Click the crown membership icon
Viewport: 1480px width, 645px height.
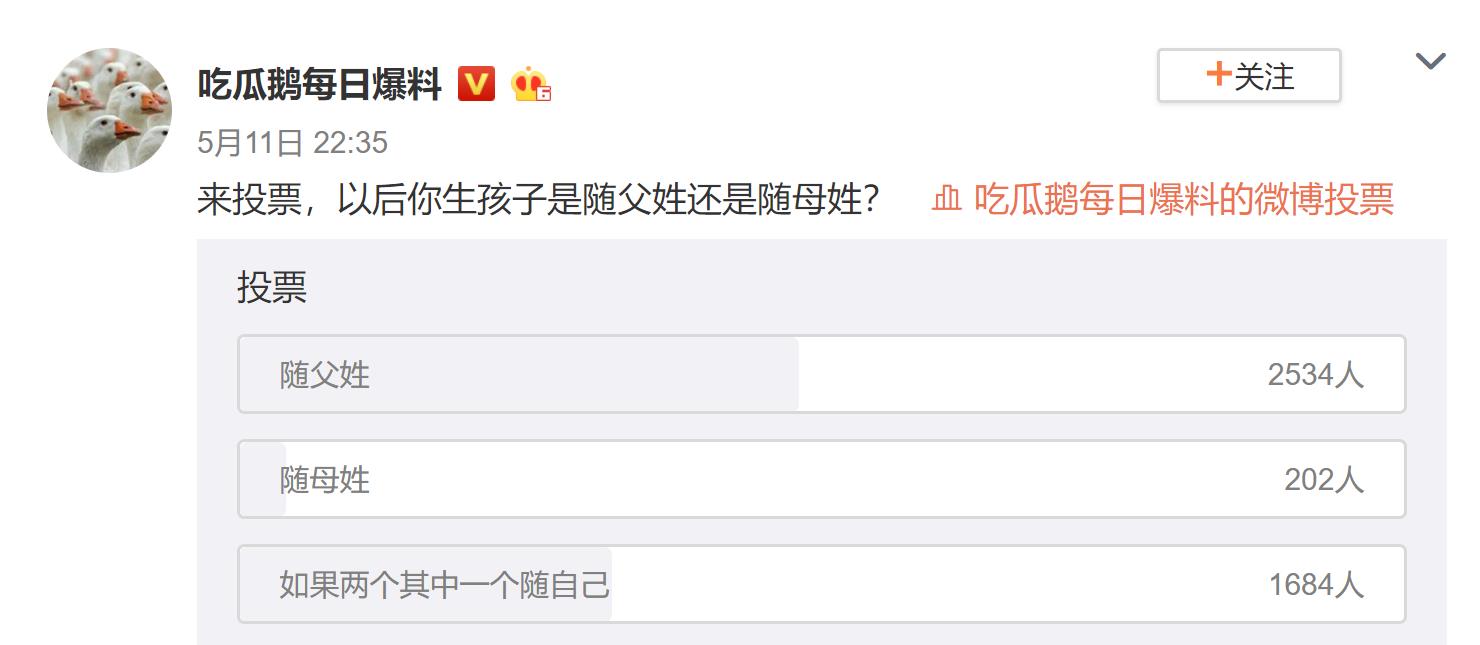click(531, 85)
